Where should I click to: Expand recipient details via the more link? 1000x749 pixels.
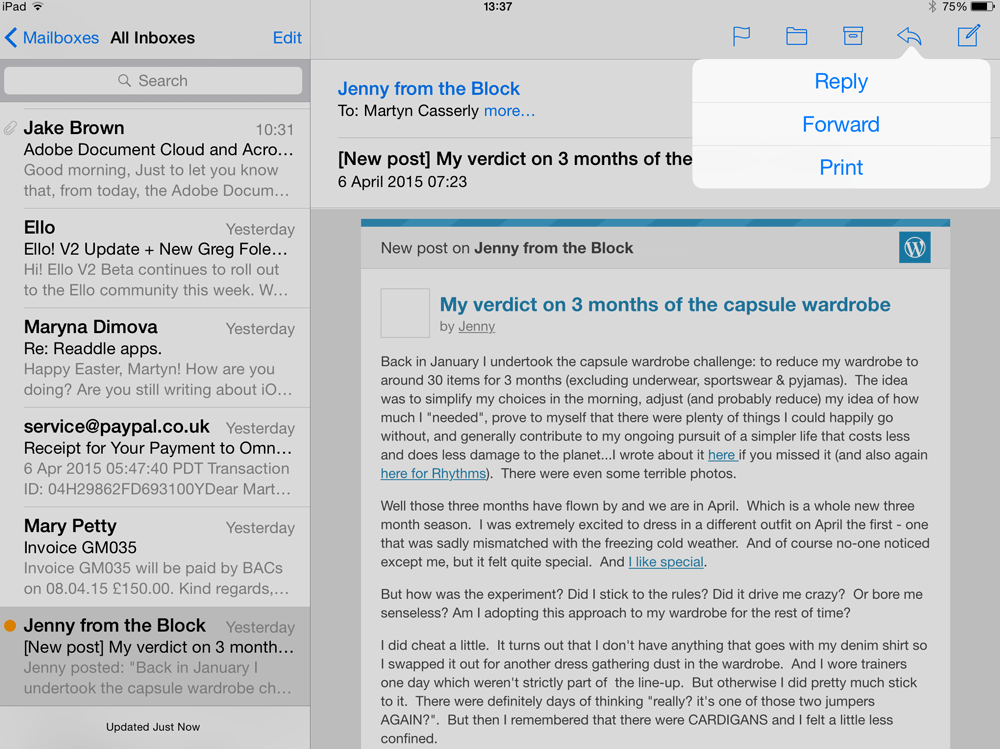509,111
